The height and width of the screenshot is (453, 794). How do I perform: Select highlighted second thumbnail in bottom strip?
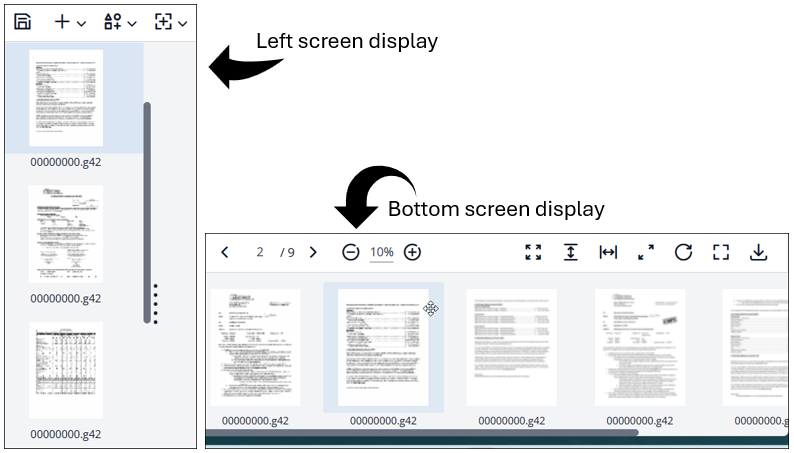[383, 347]
